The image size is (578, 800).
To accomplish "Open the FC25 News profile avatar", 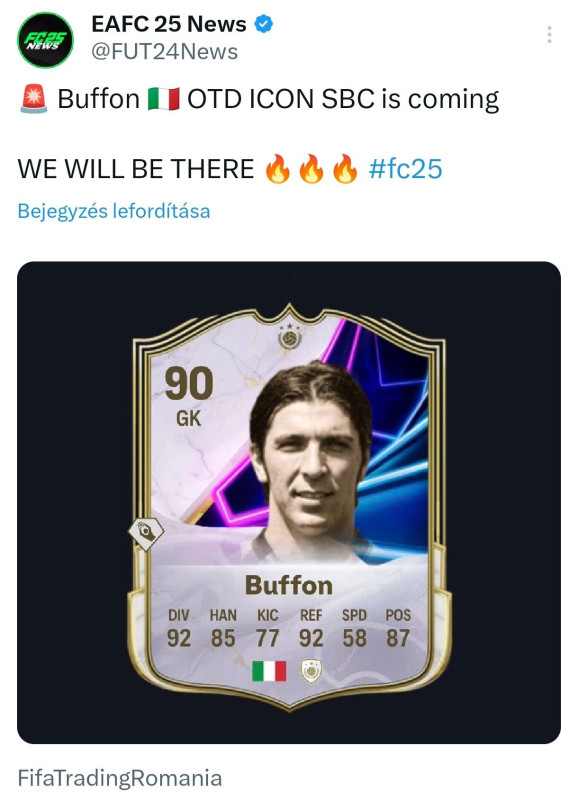I will pos(45,40).
